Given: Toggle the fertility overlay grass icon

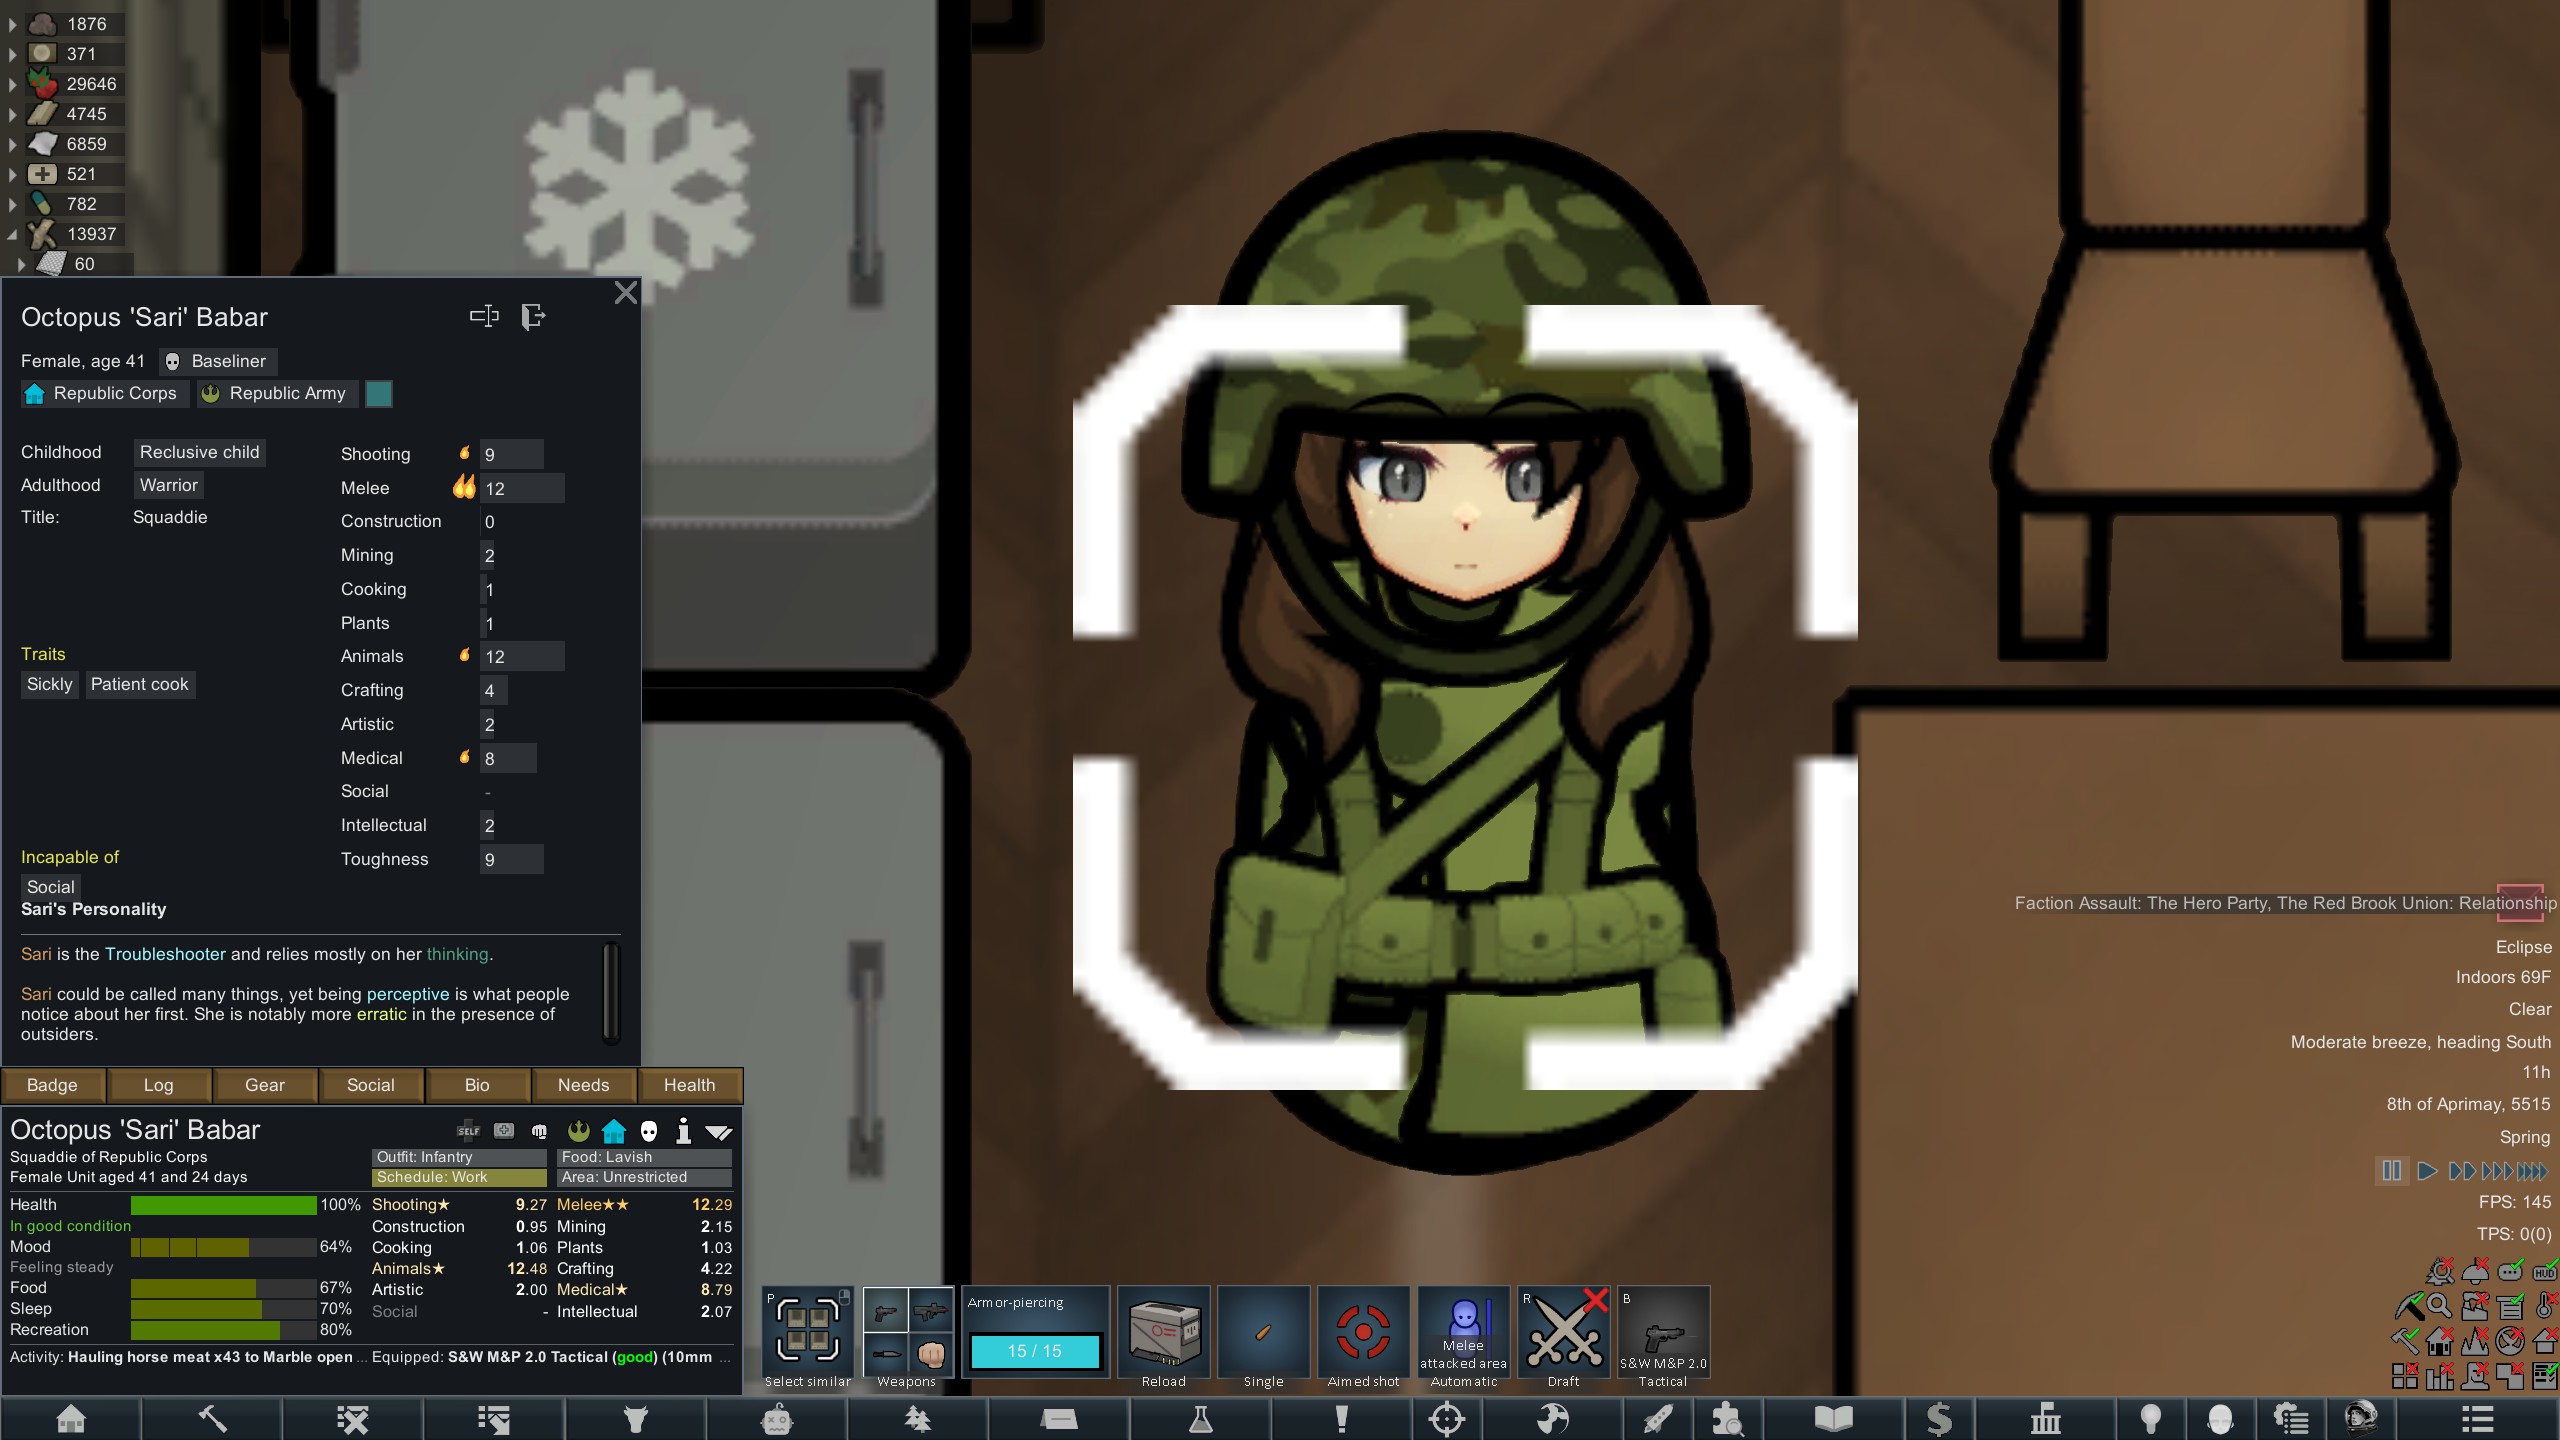Looking at the screenshot, I should 2475,1341.
